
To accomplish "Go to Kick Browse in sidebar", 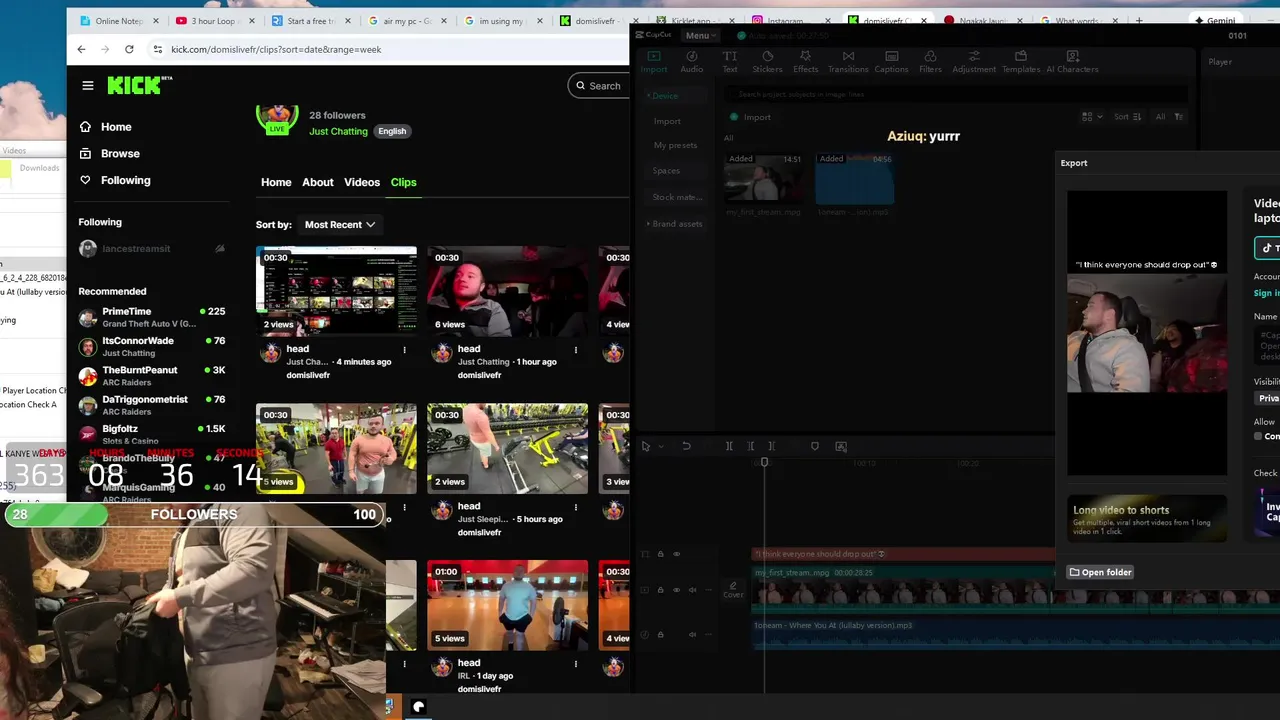I will click(x=109, y=154).
